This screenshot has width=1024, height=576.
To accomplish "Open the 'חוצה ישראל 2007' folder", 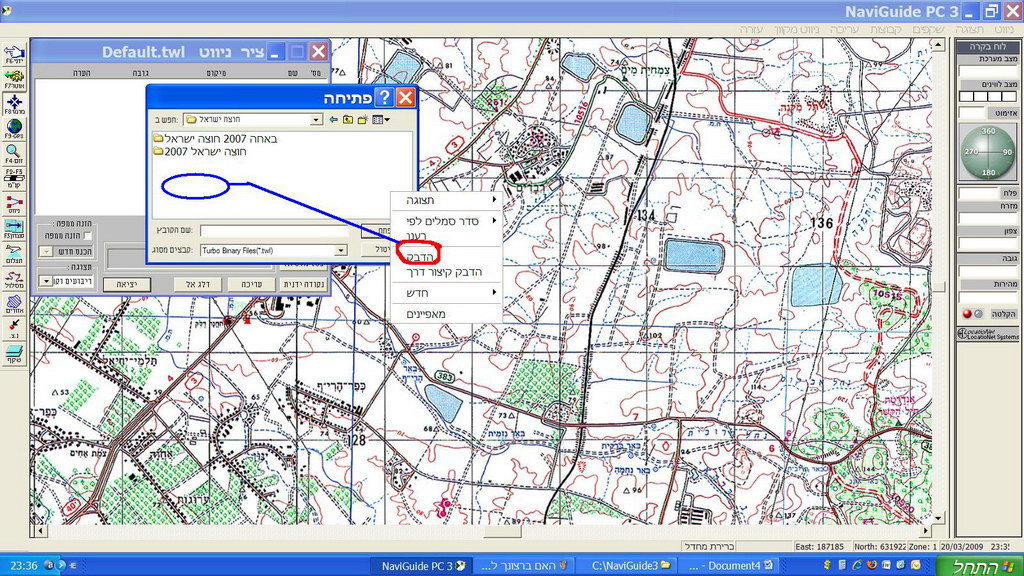I will 200,152.
